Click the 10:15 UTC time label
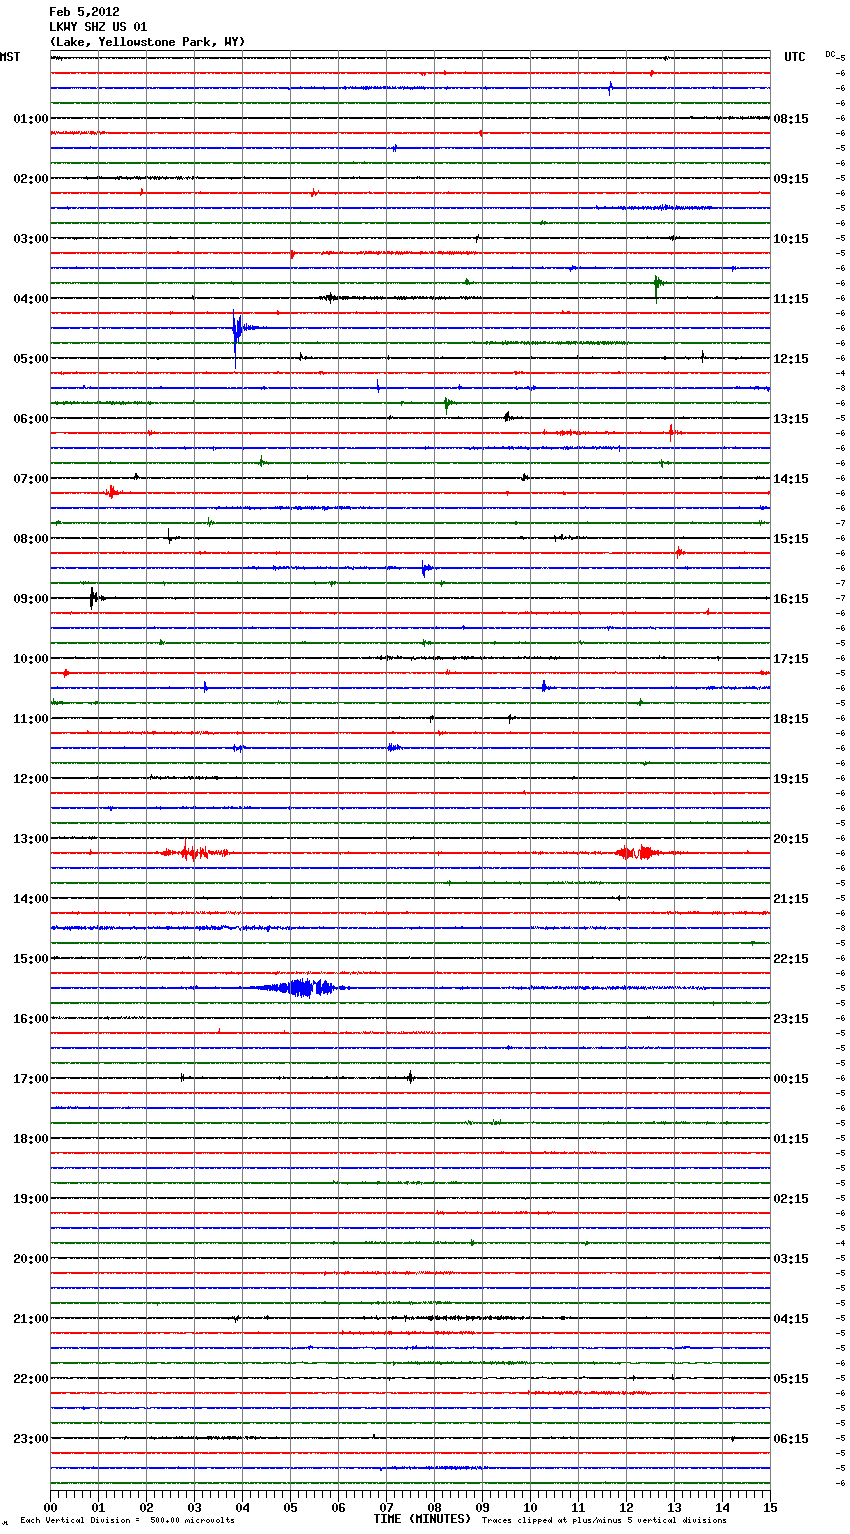 791,239
